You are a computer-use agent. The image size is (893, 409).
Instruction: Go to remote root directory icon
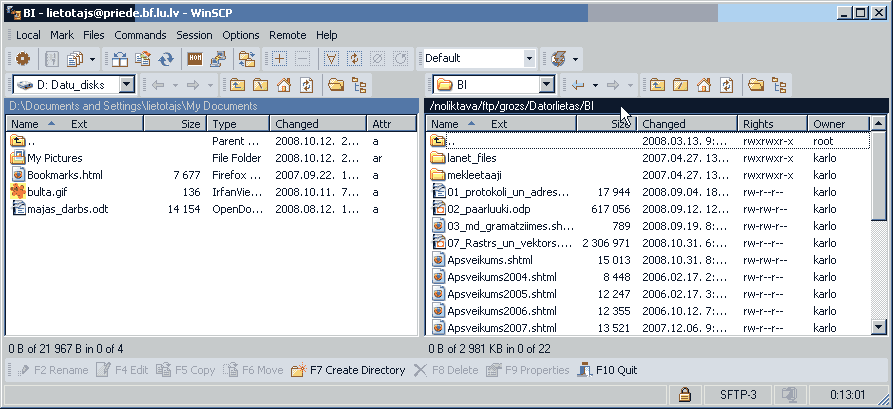coord(681,85)
